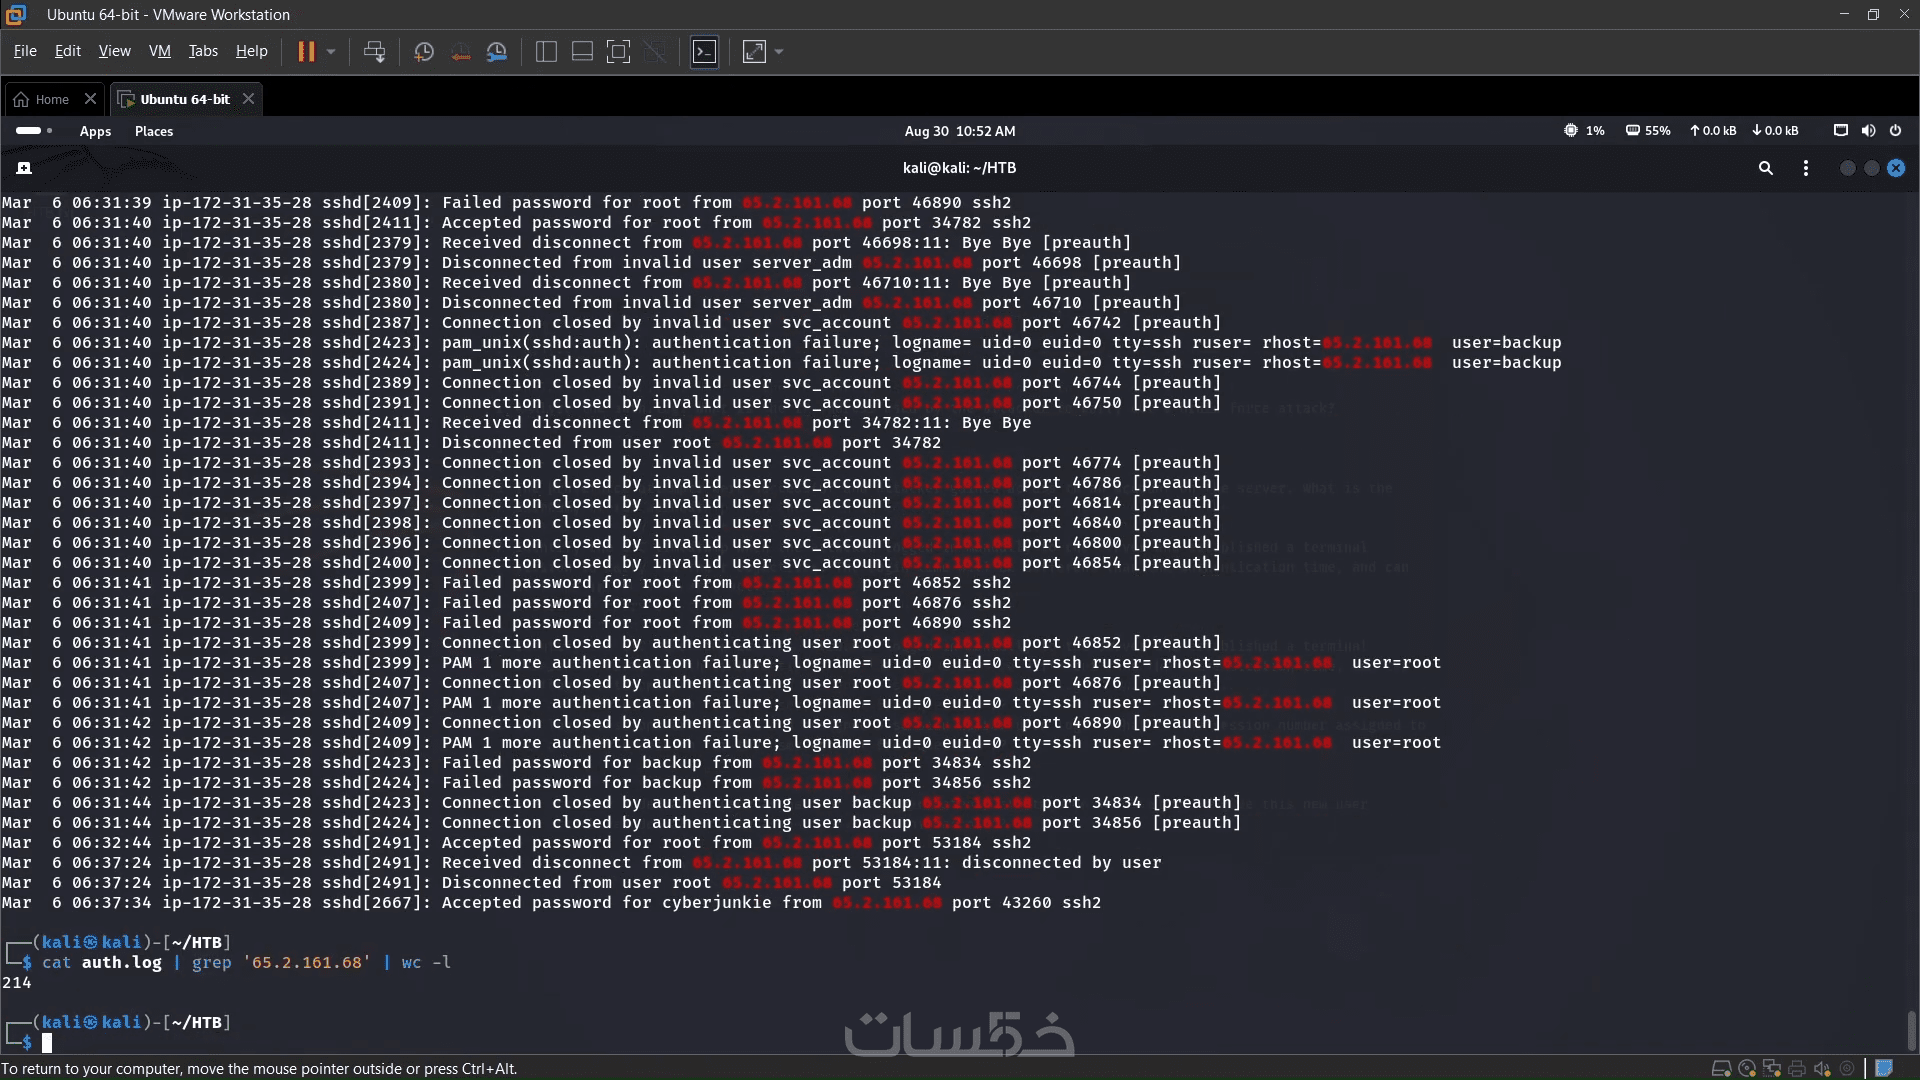Open the VM menu
Viewport: 1920px width, 1080px height.
point(159,51)
